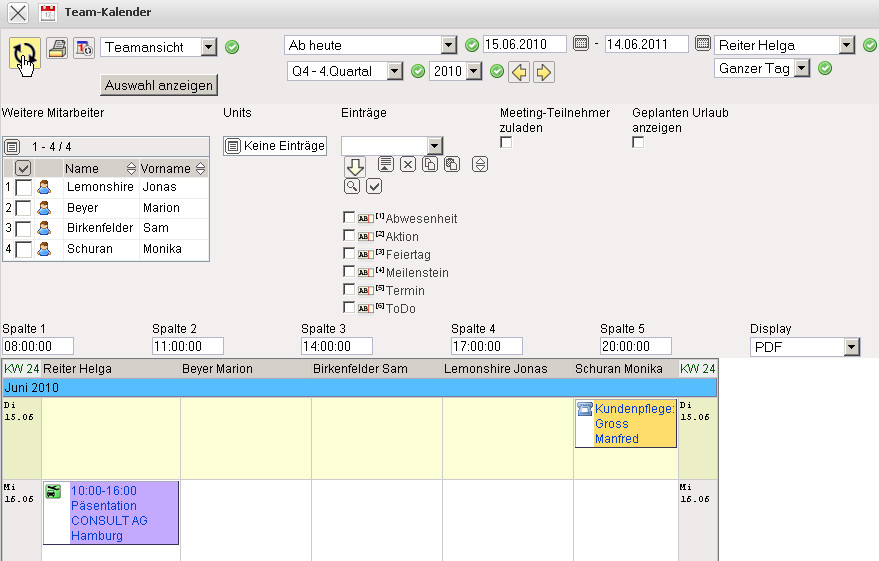Enable the Abwesenheit entry type checkbox
Screen dimensions: 879x561
pyautogui.click(x=349, y=218)
